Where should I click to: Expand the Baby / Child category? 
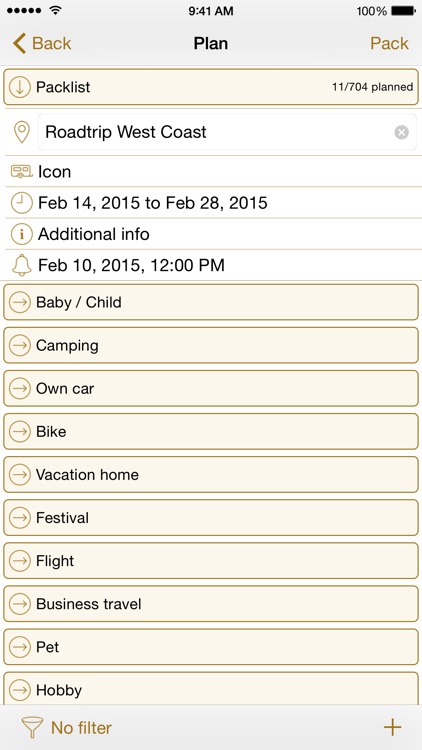tap(211, 302)
